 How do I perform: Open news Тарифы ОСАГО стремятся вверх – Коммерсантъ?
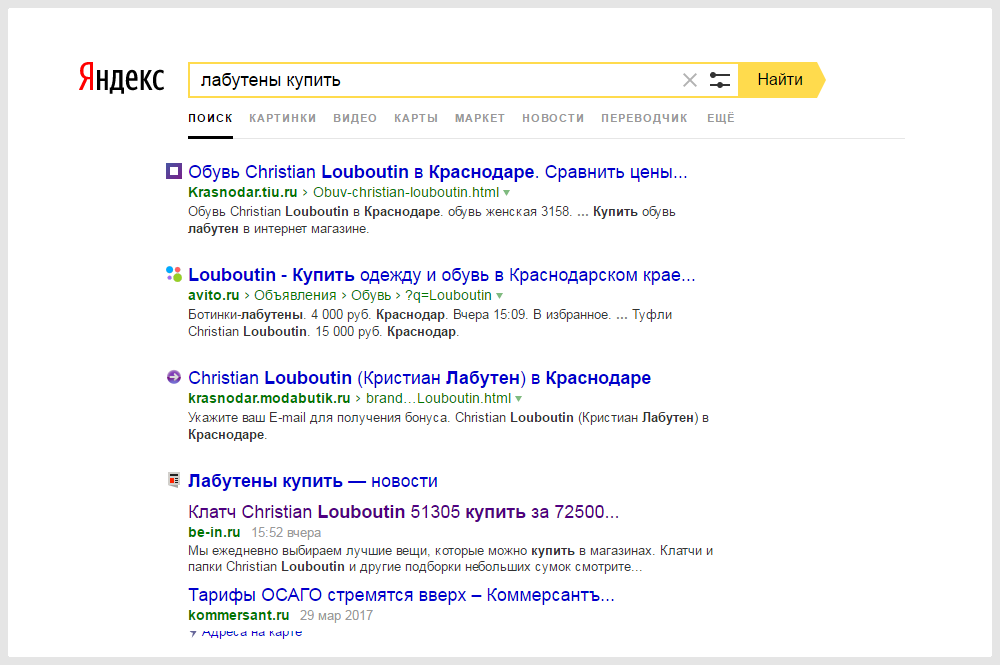click(x=401, y=595)
